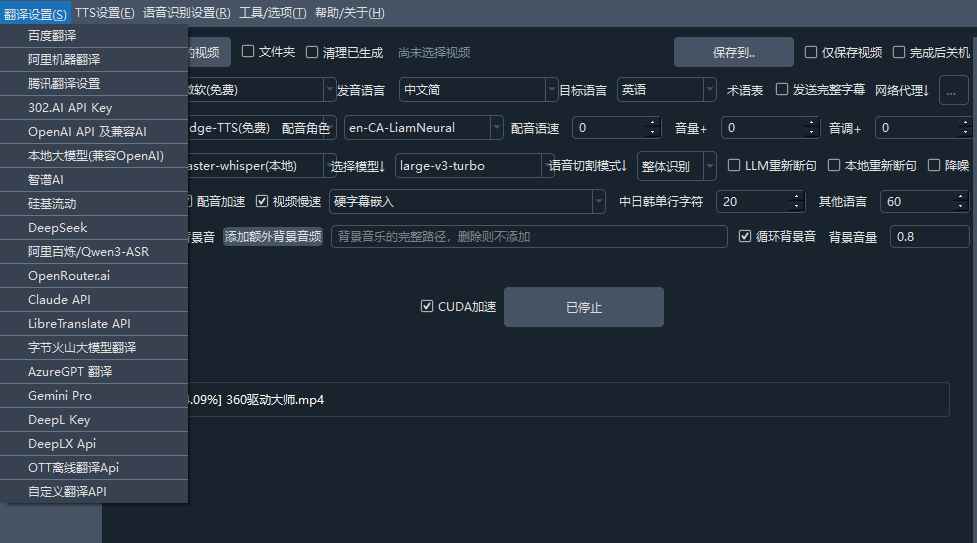This screenshot has width=977, height=543.
Task: Toggle the CUDA加速 checkbox
Action: (427, 307)
